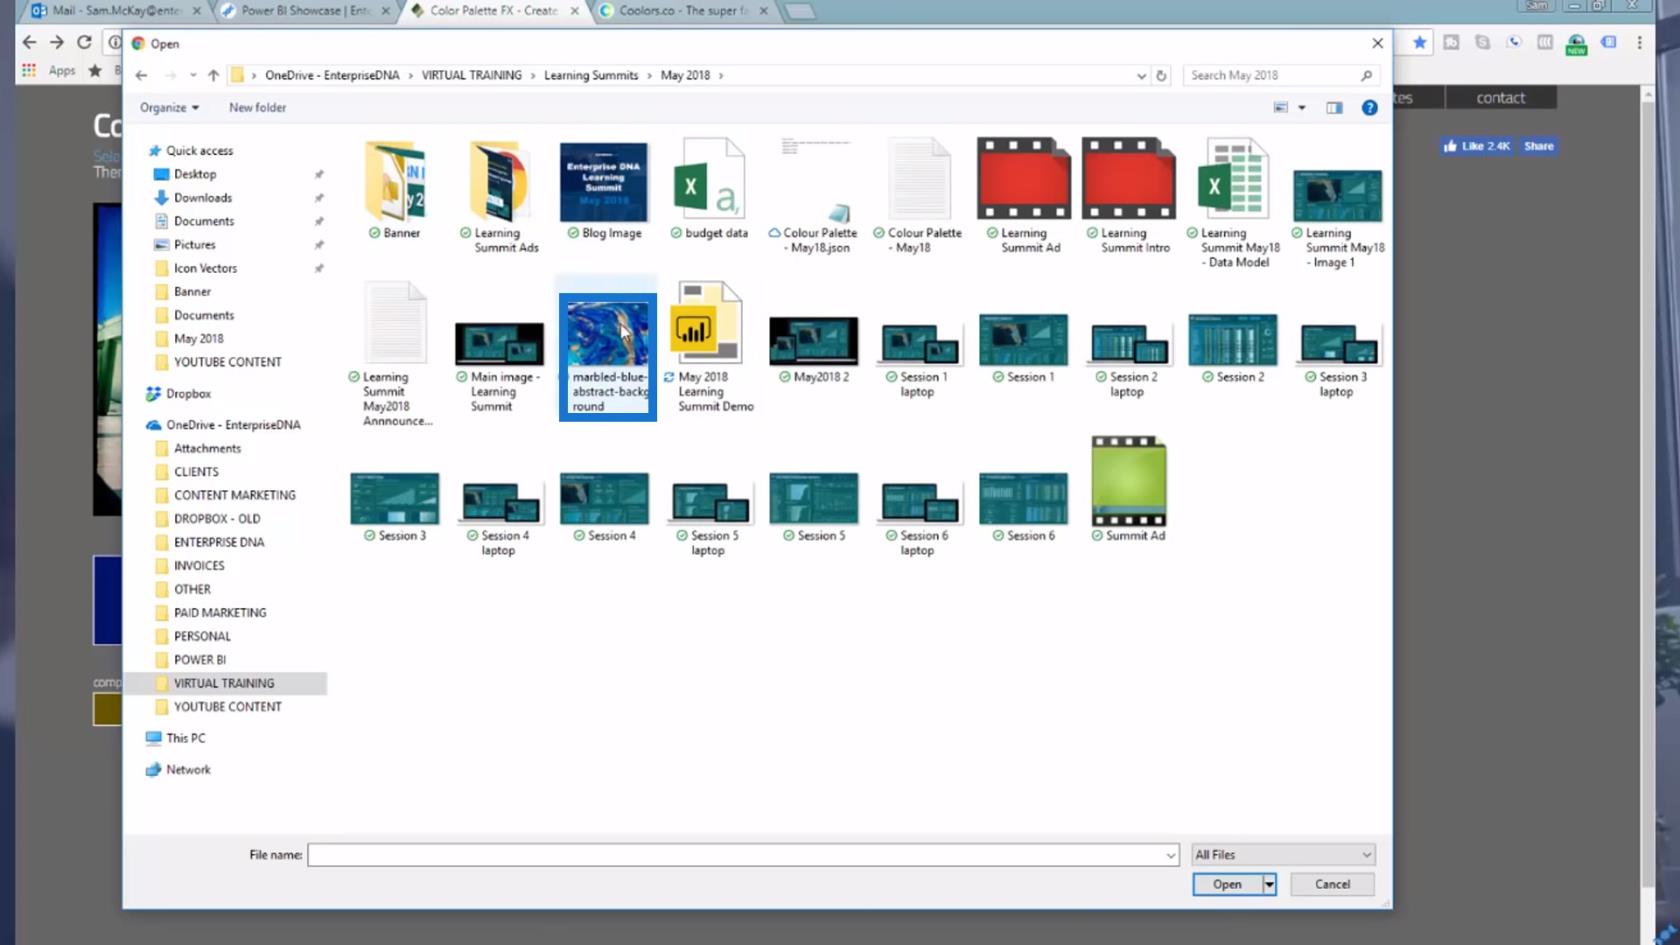
Task: Toggle the preview pane icon
Action: pos(1334,107)
